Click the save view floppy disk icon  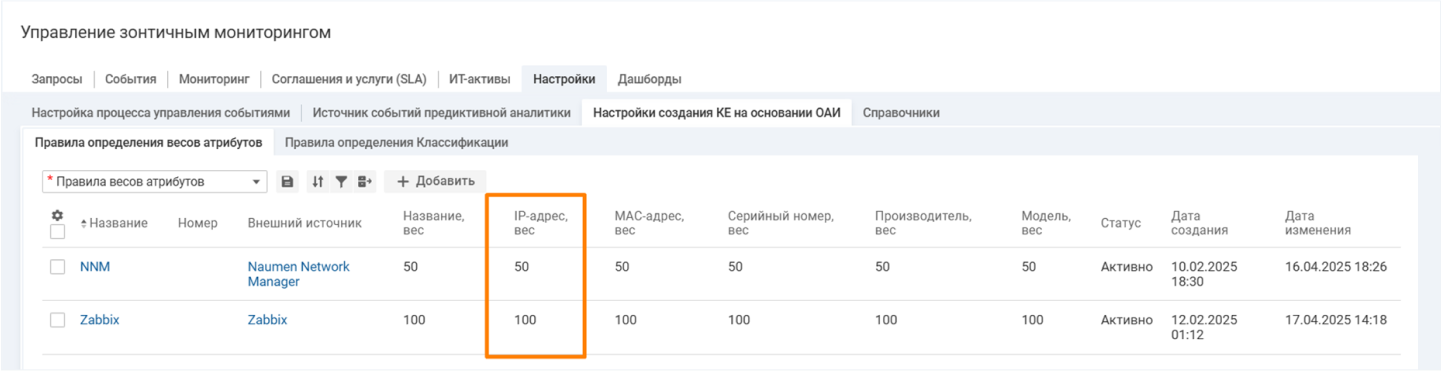pos(288,182)
